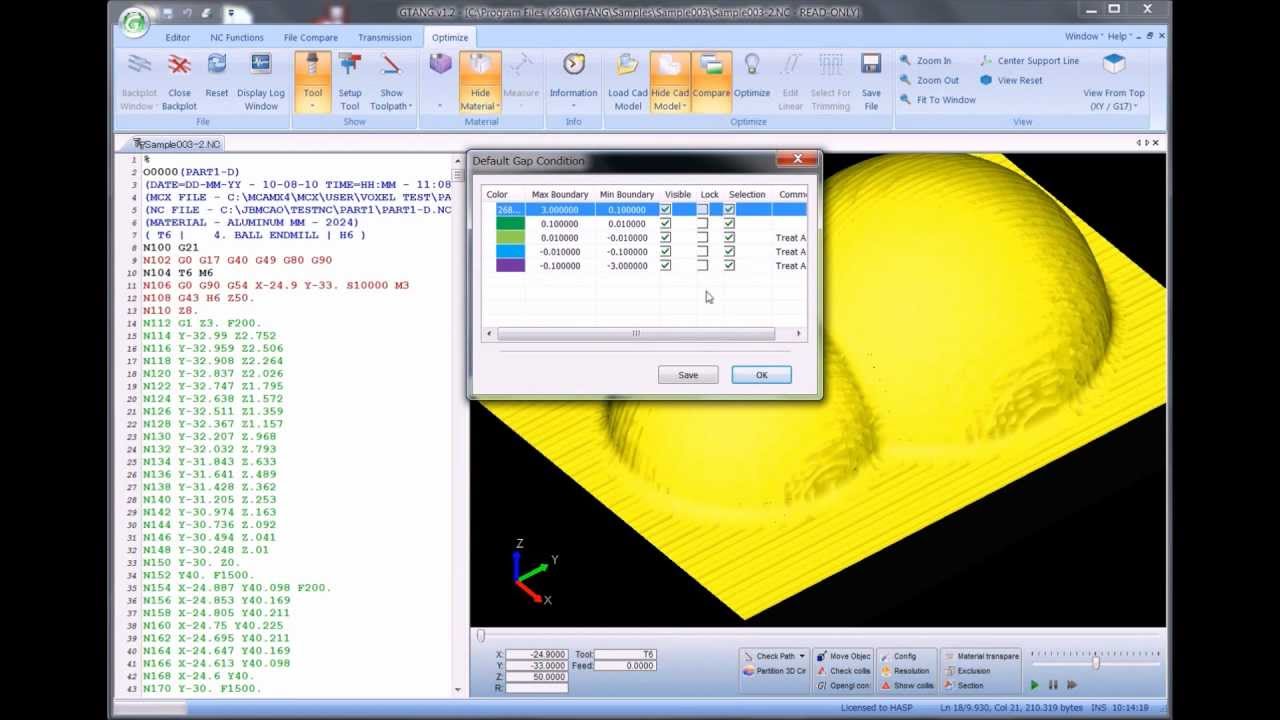The image size is (1280, 720).
Task: Click the Move Object tool in bottom panel
Action: (843, 657)
